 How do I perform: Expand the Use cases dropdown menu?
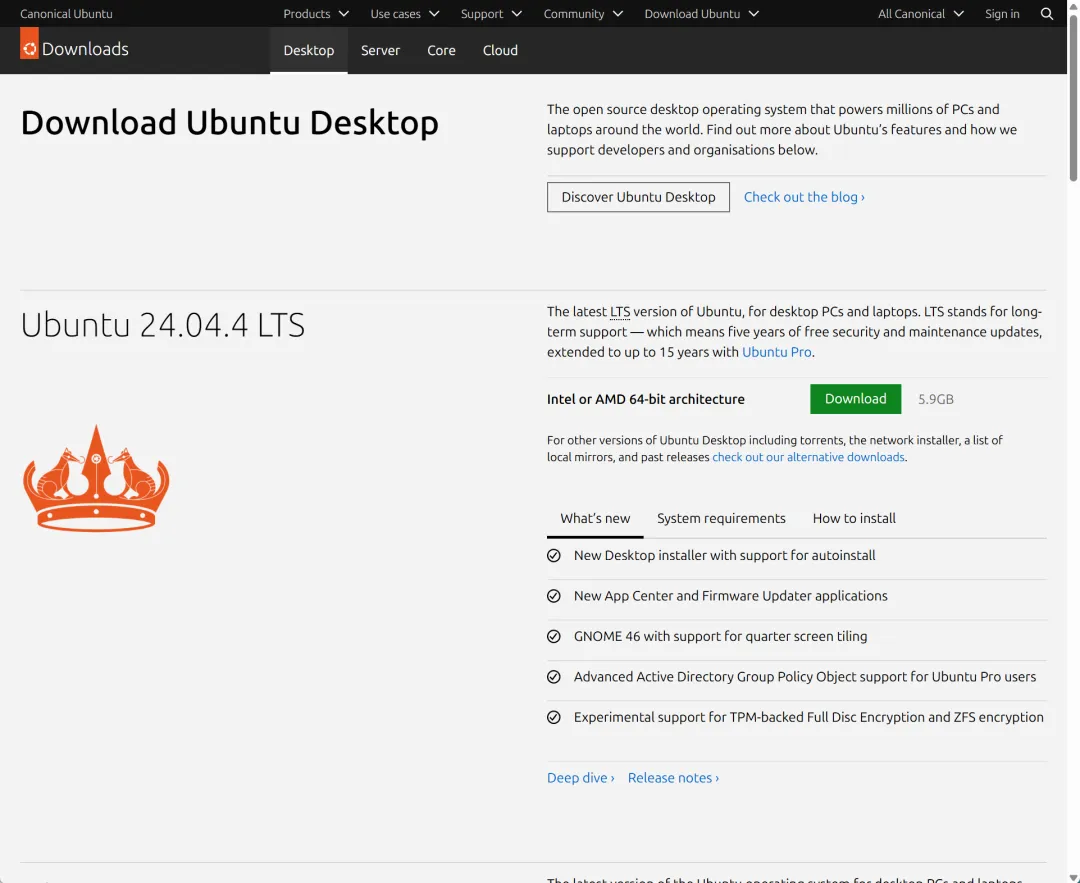tap(405, 14)
